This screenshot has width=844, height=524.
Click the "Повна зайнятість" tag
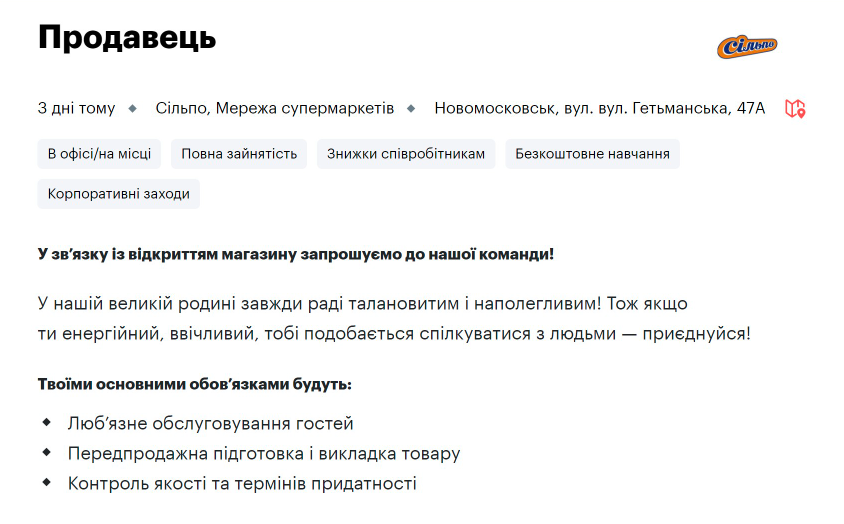pyautogui.click(x=239, y=154)
